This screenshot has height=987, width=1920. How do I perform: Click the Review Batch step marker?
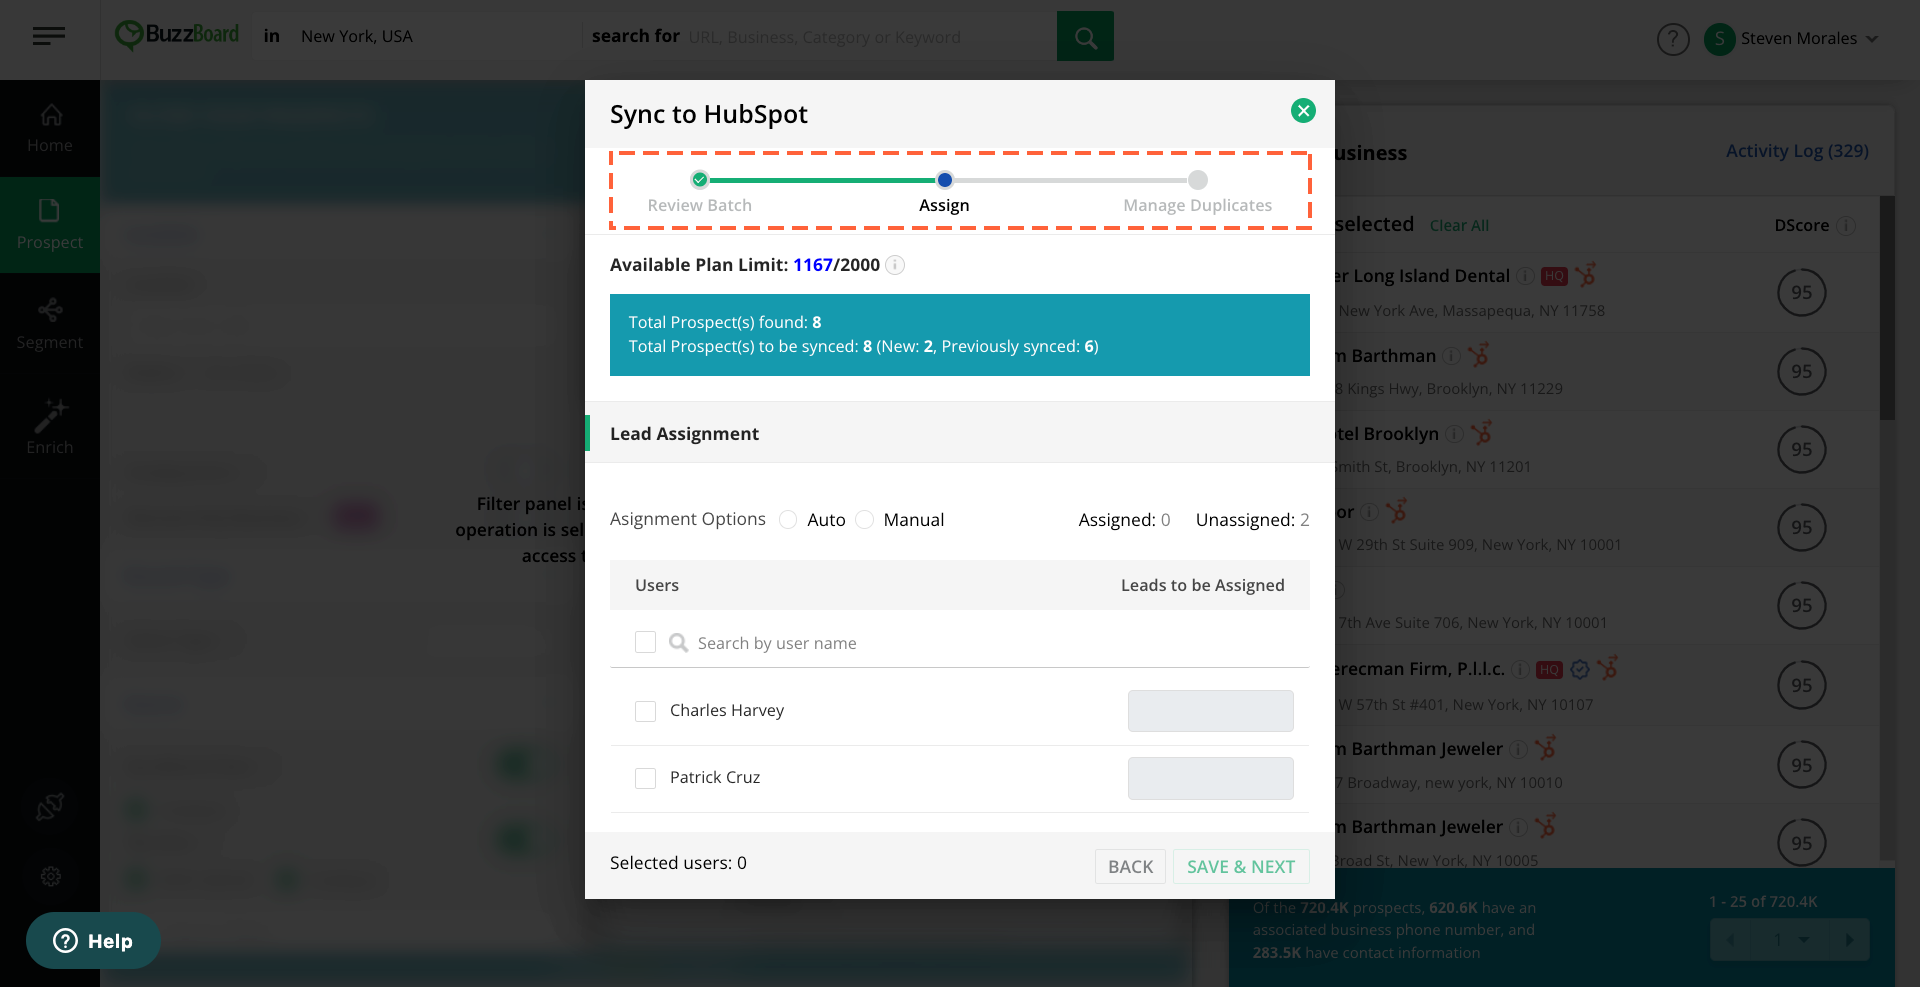click(x=700, y=180)
